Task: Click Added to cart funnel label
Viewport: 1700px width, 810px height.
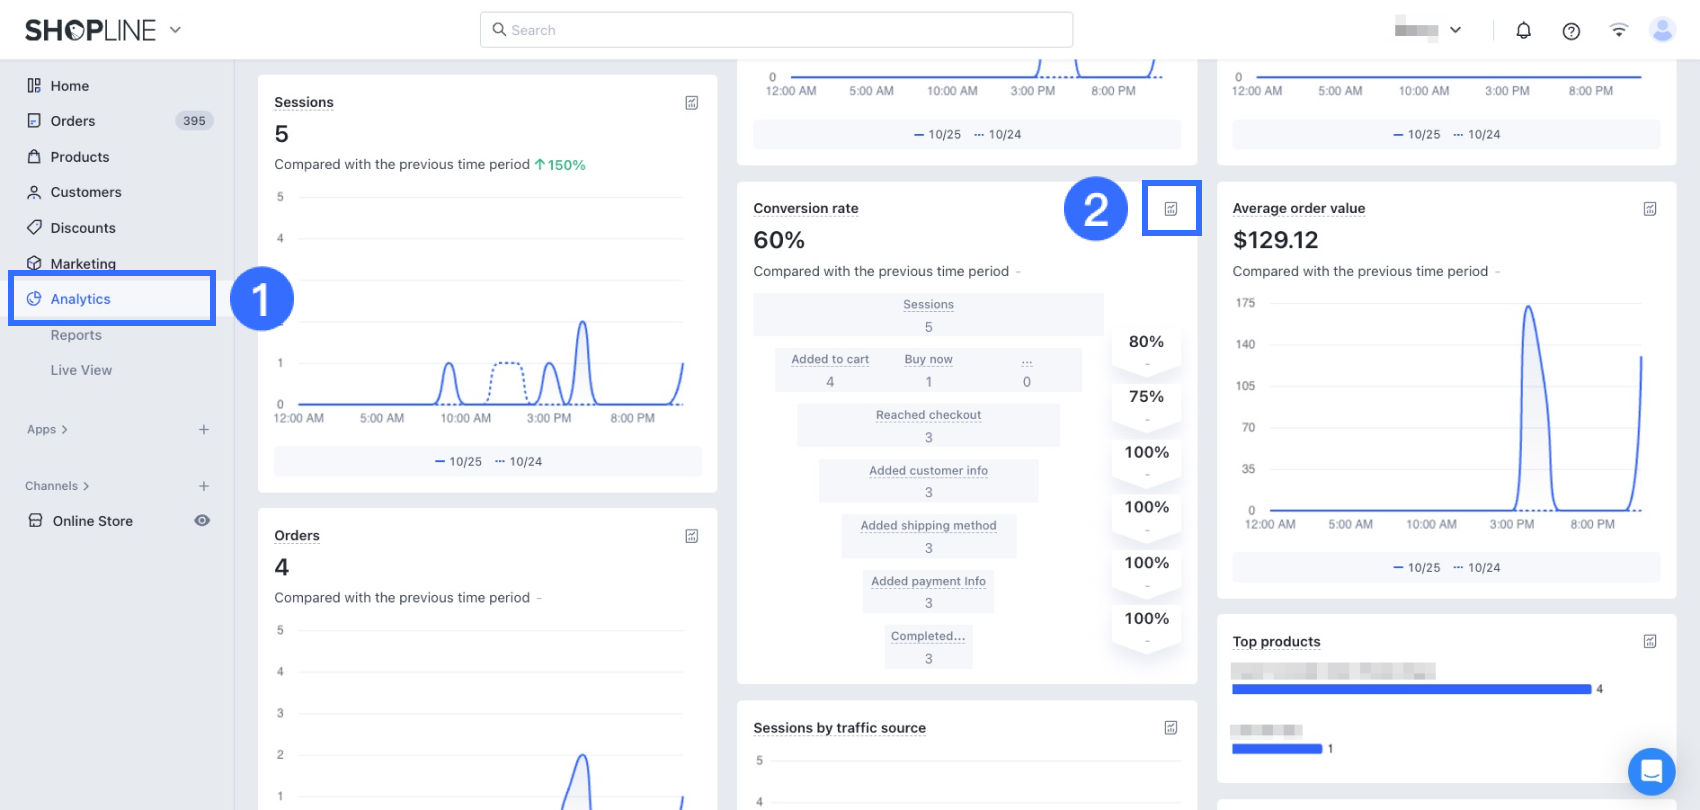Action: [830, 359]
